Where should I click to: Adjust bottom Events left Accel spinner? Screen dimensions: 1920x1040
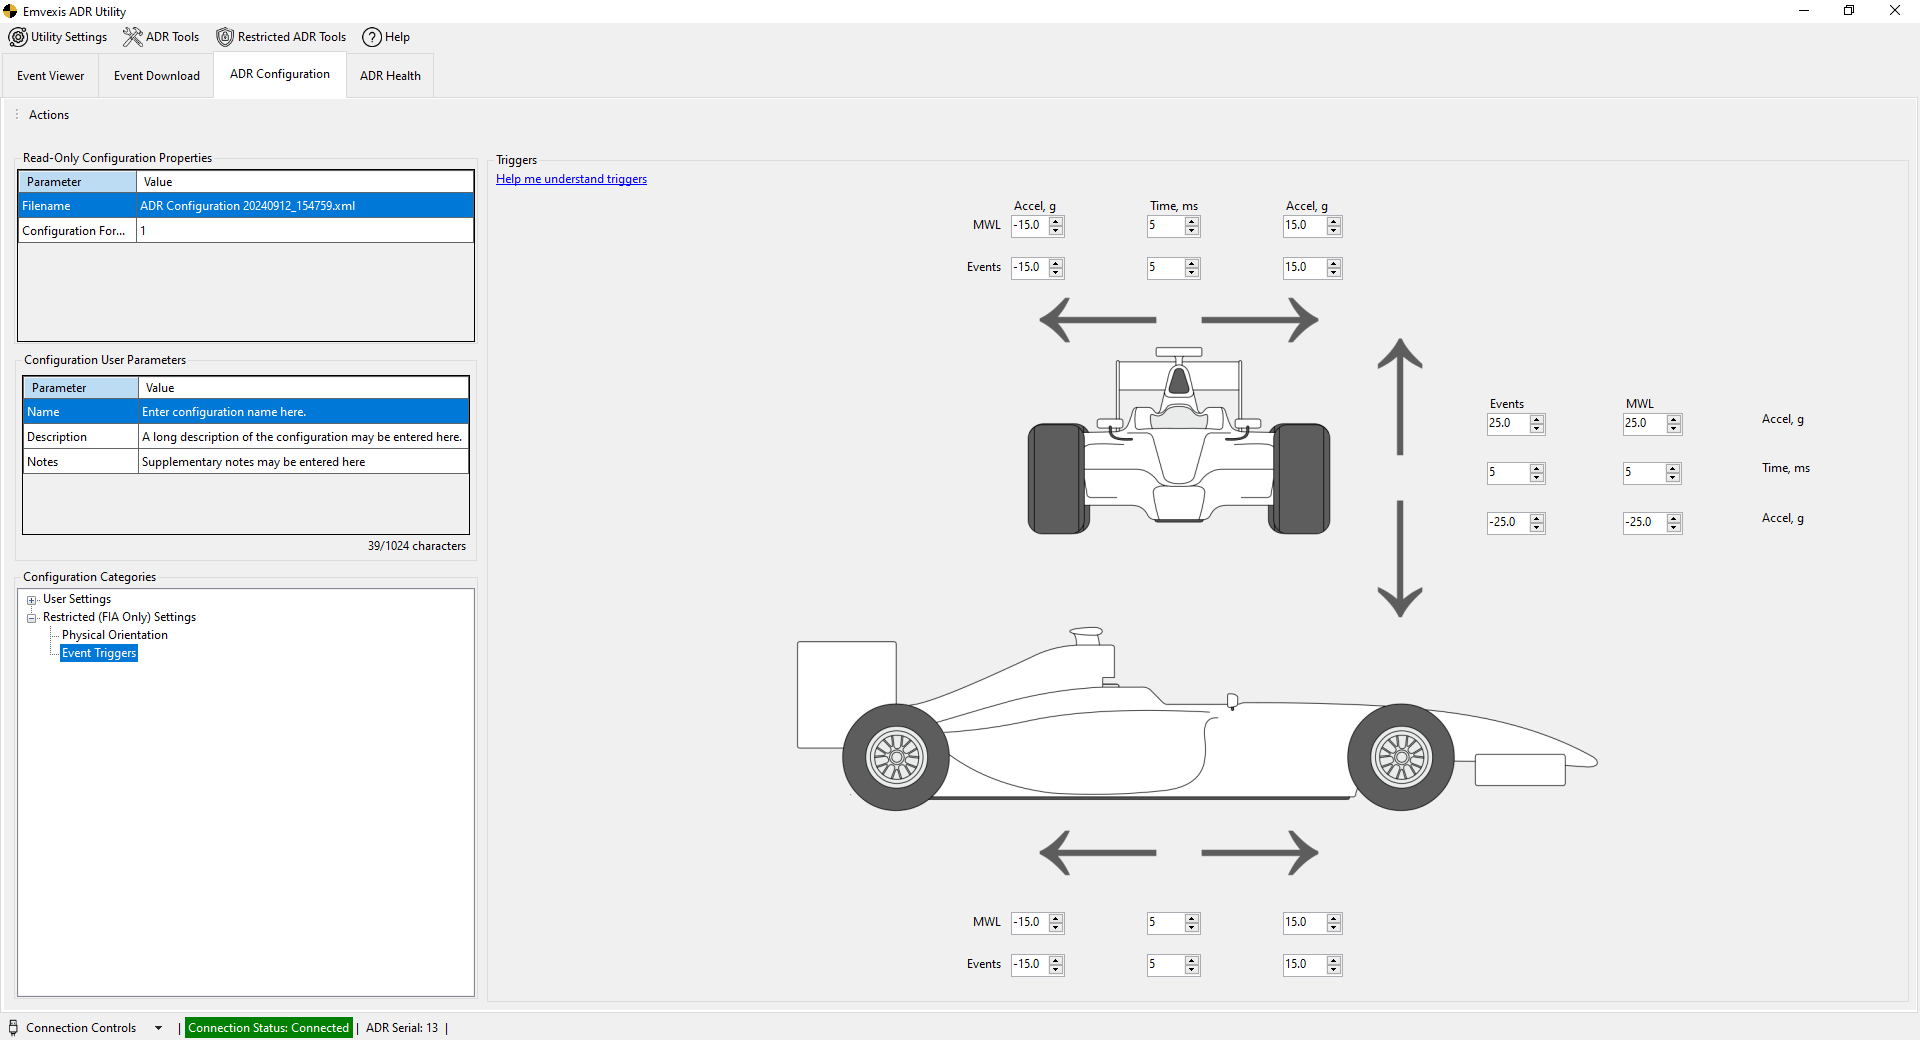coord(1056,965)
